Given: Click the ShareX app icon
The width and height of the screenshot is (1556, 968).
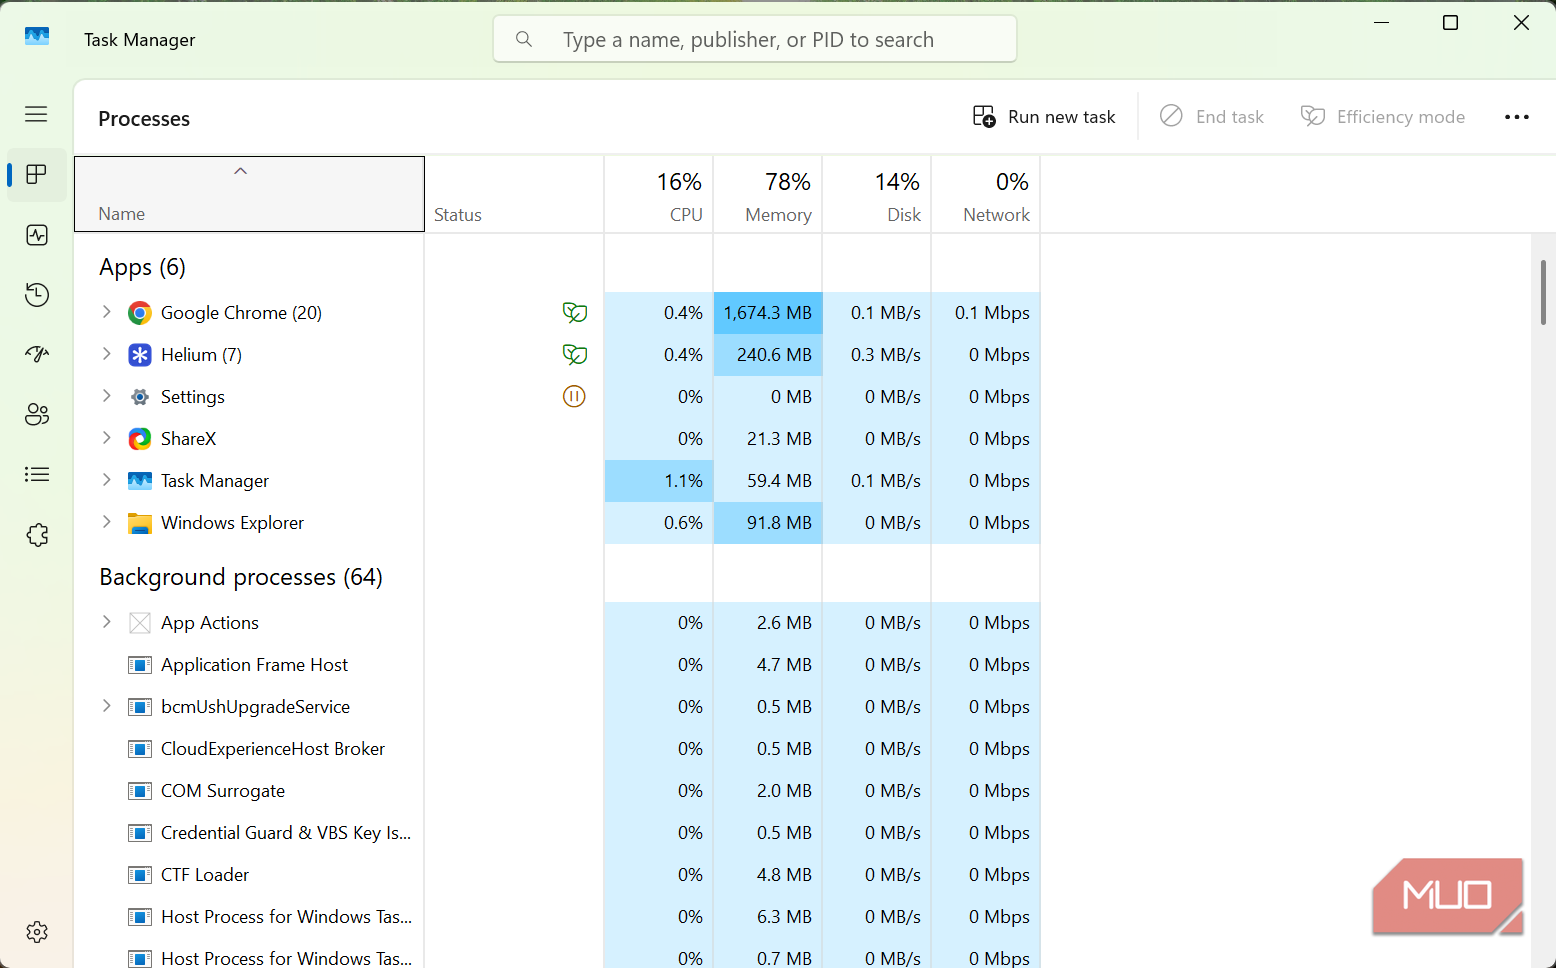Looking at the screenshot, I should click(x=140, y=439).
